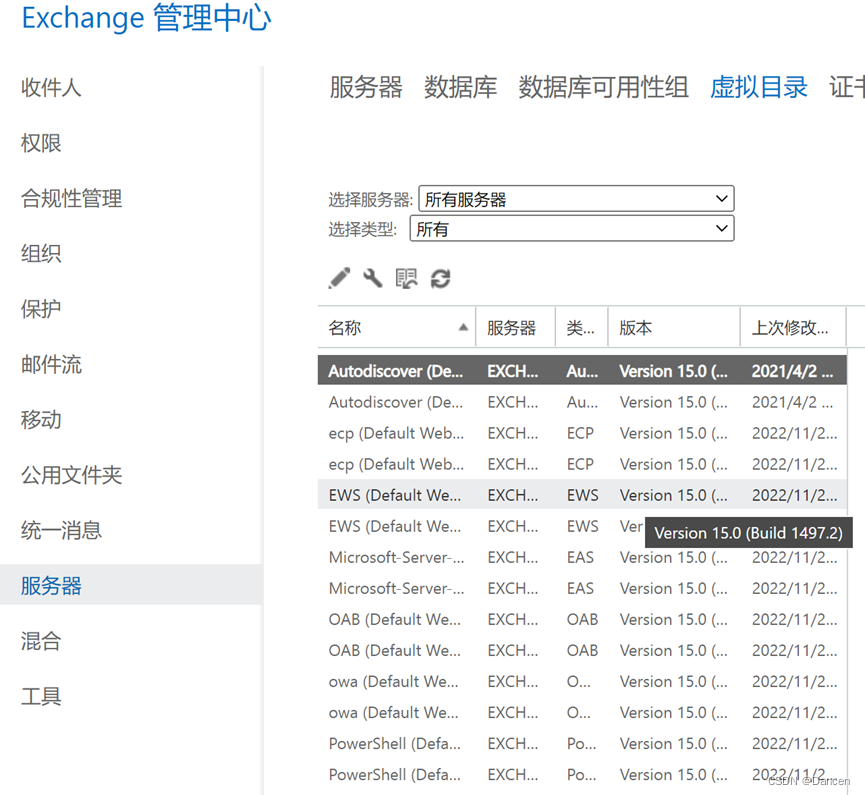Screen dimensions: 865x795
Task: Select the second owa (Default We... row
Action: click(582, 712)
